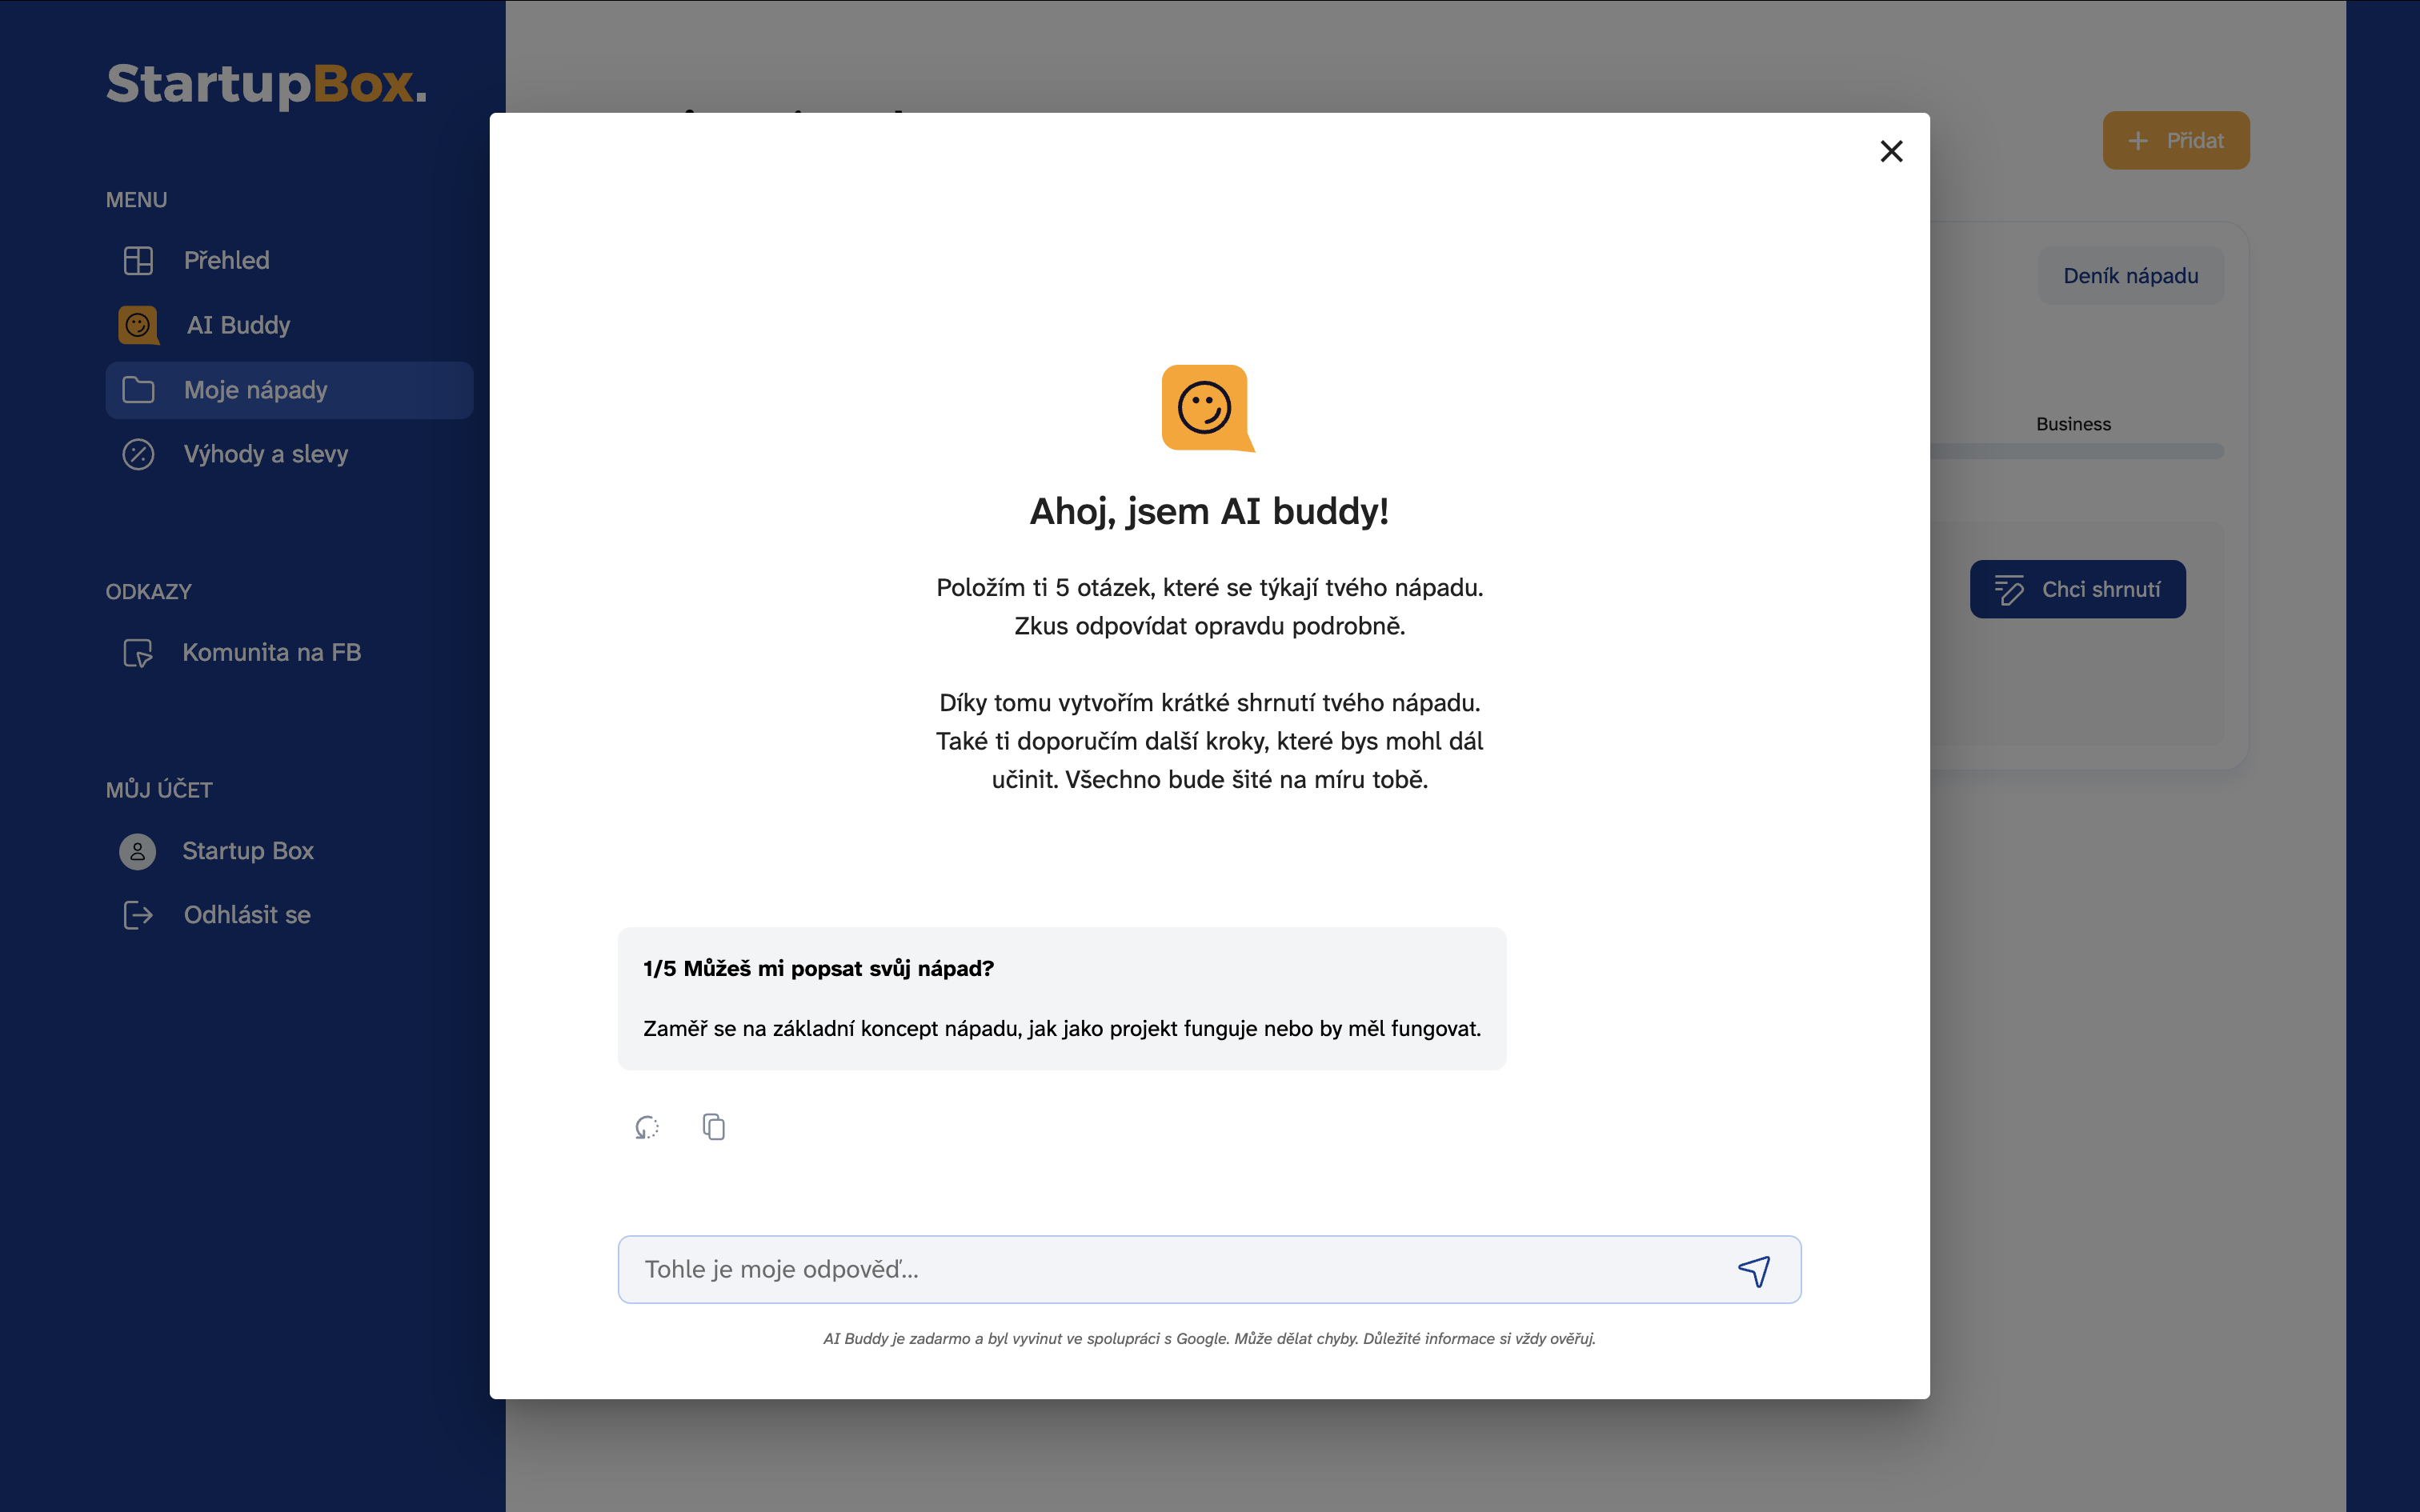The height and width of the screenshot is (1512, 2420).
Task: Focus the Tohle je moje odpověď field
Action: (1170, 1270)
